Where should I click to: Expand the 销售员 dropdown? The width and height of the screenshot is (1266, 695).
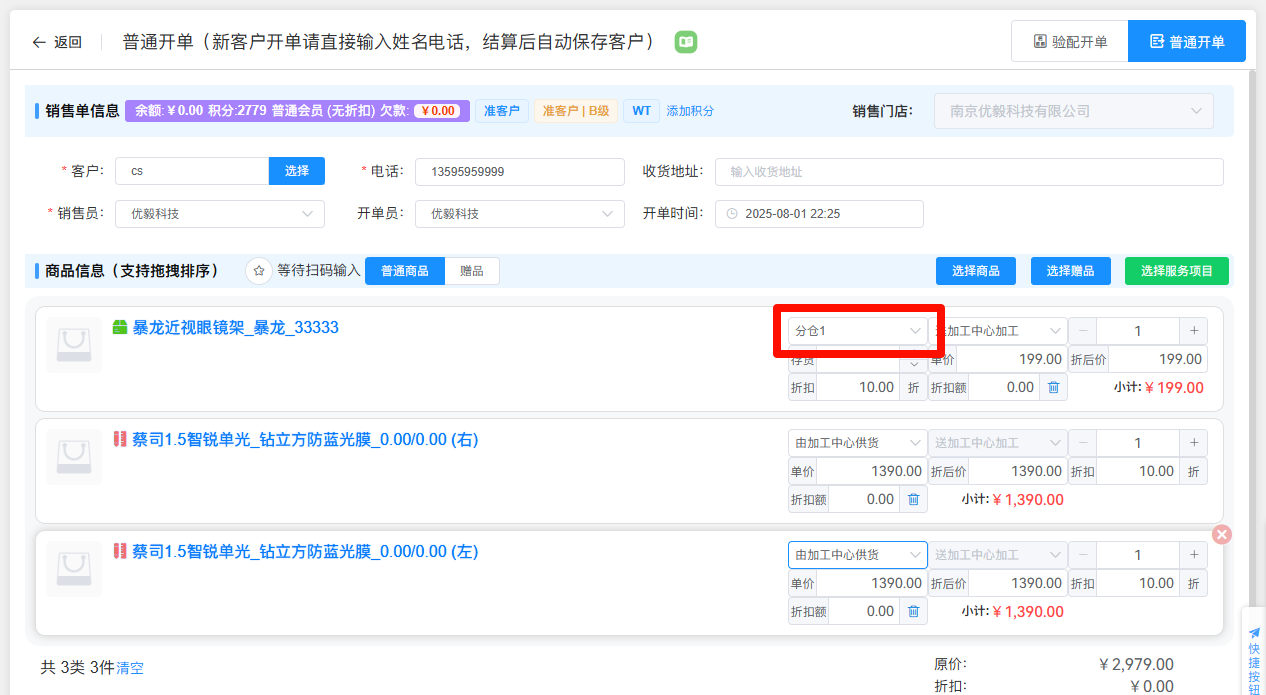(220, 214)
